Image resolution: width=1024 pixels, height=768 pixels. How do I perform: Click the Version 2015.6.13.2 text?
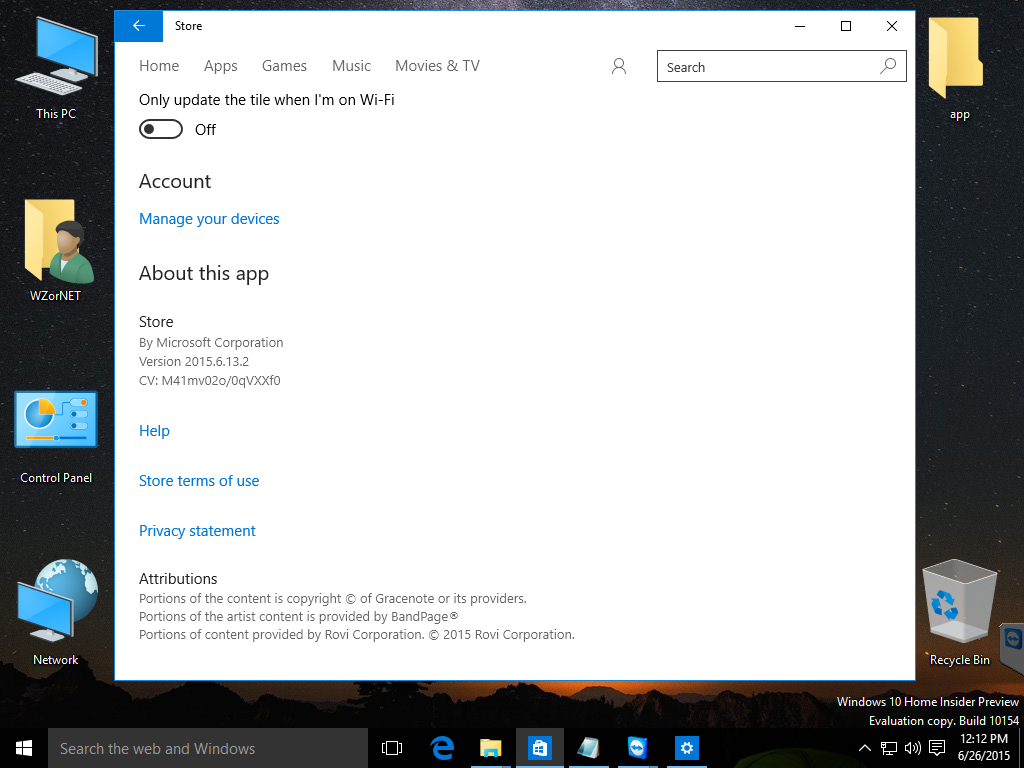coord(194,361)
